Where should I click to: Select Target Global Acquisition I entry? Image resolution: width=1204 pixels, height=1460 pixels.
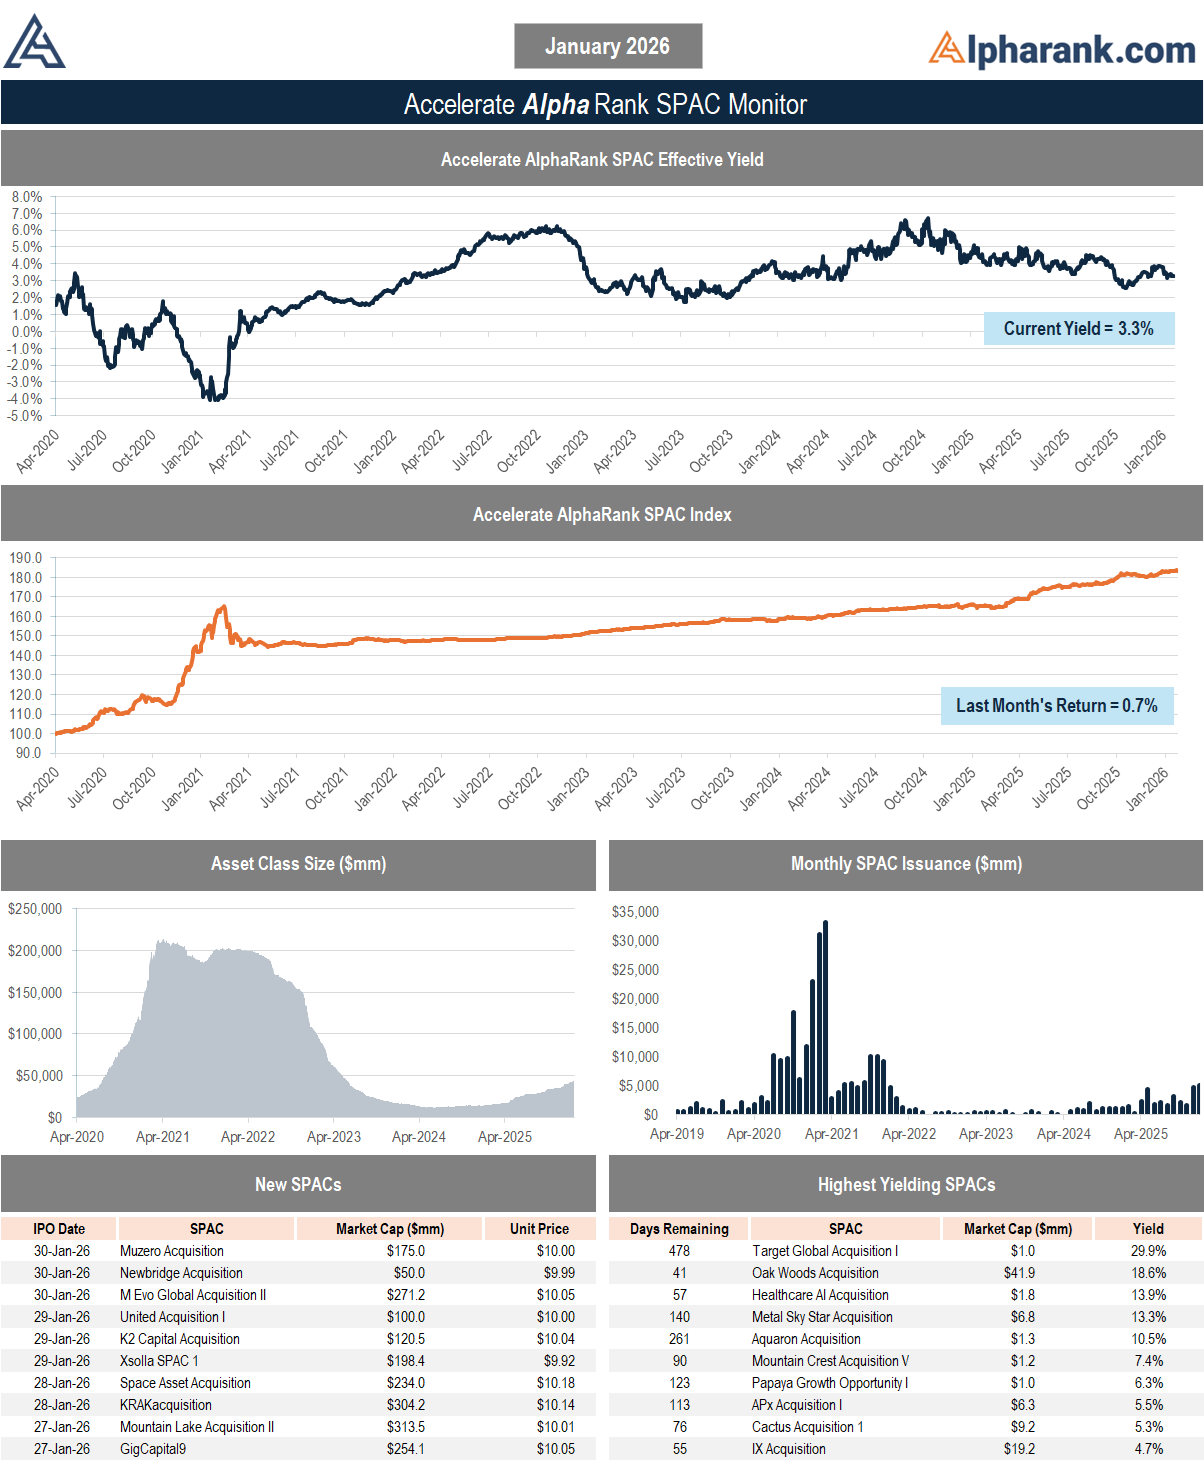[x=825, y=1251]
